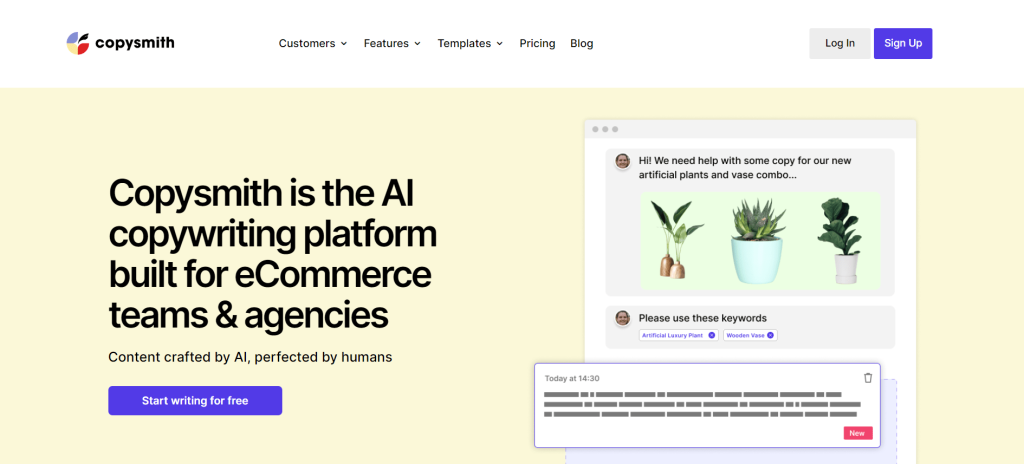Click the generated copy card text
The image size is (1024, 464).
pyautogui.click(x=701, y=405)
